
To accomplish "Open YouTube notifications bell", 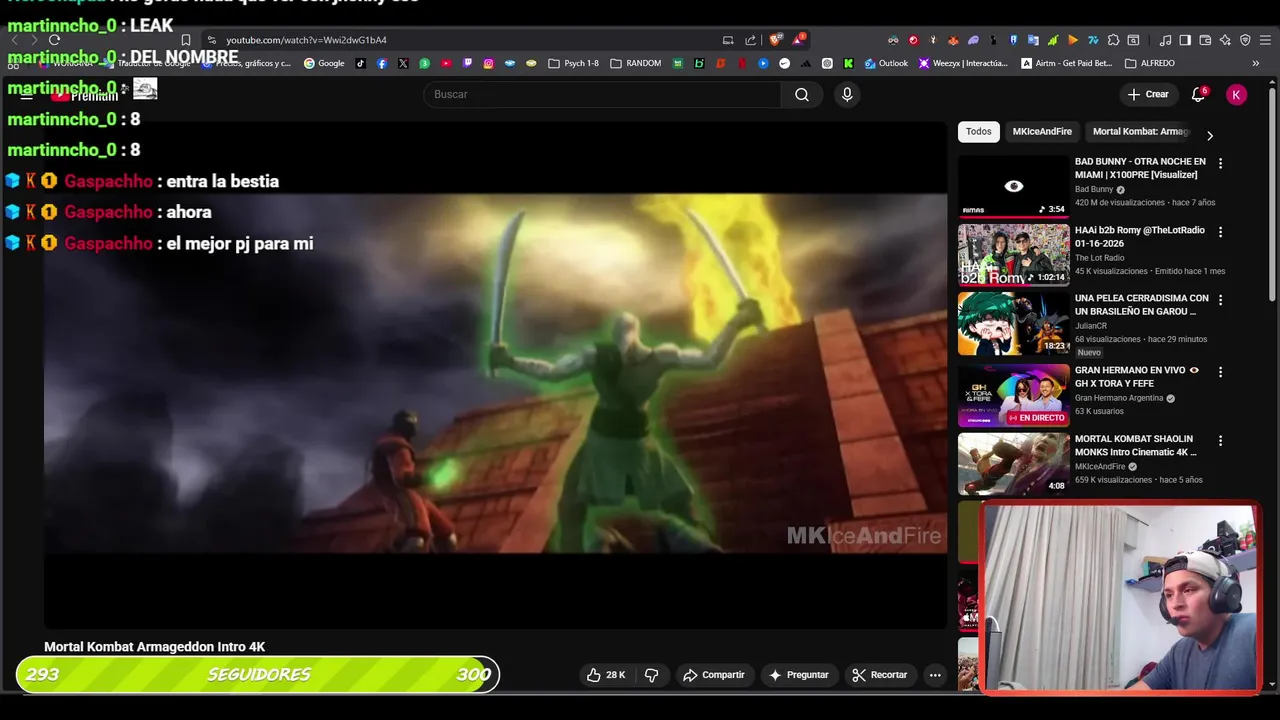I will [x=1198, y=94].
